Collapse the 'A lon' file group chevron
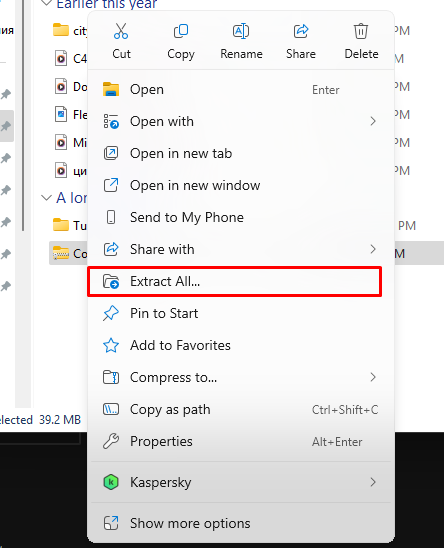 click(46, 198)
